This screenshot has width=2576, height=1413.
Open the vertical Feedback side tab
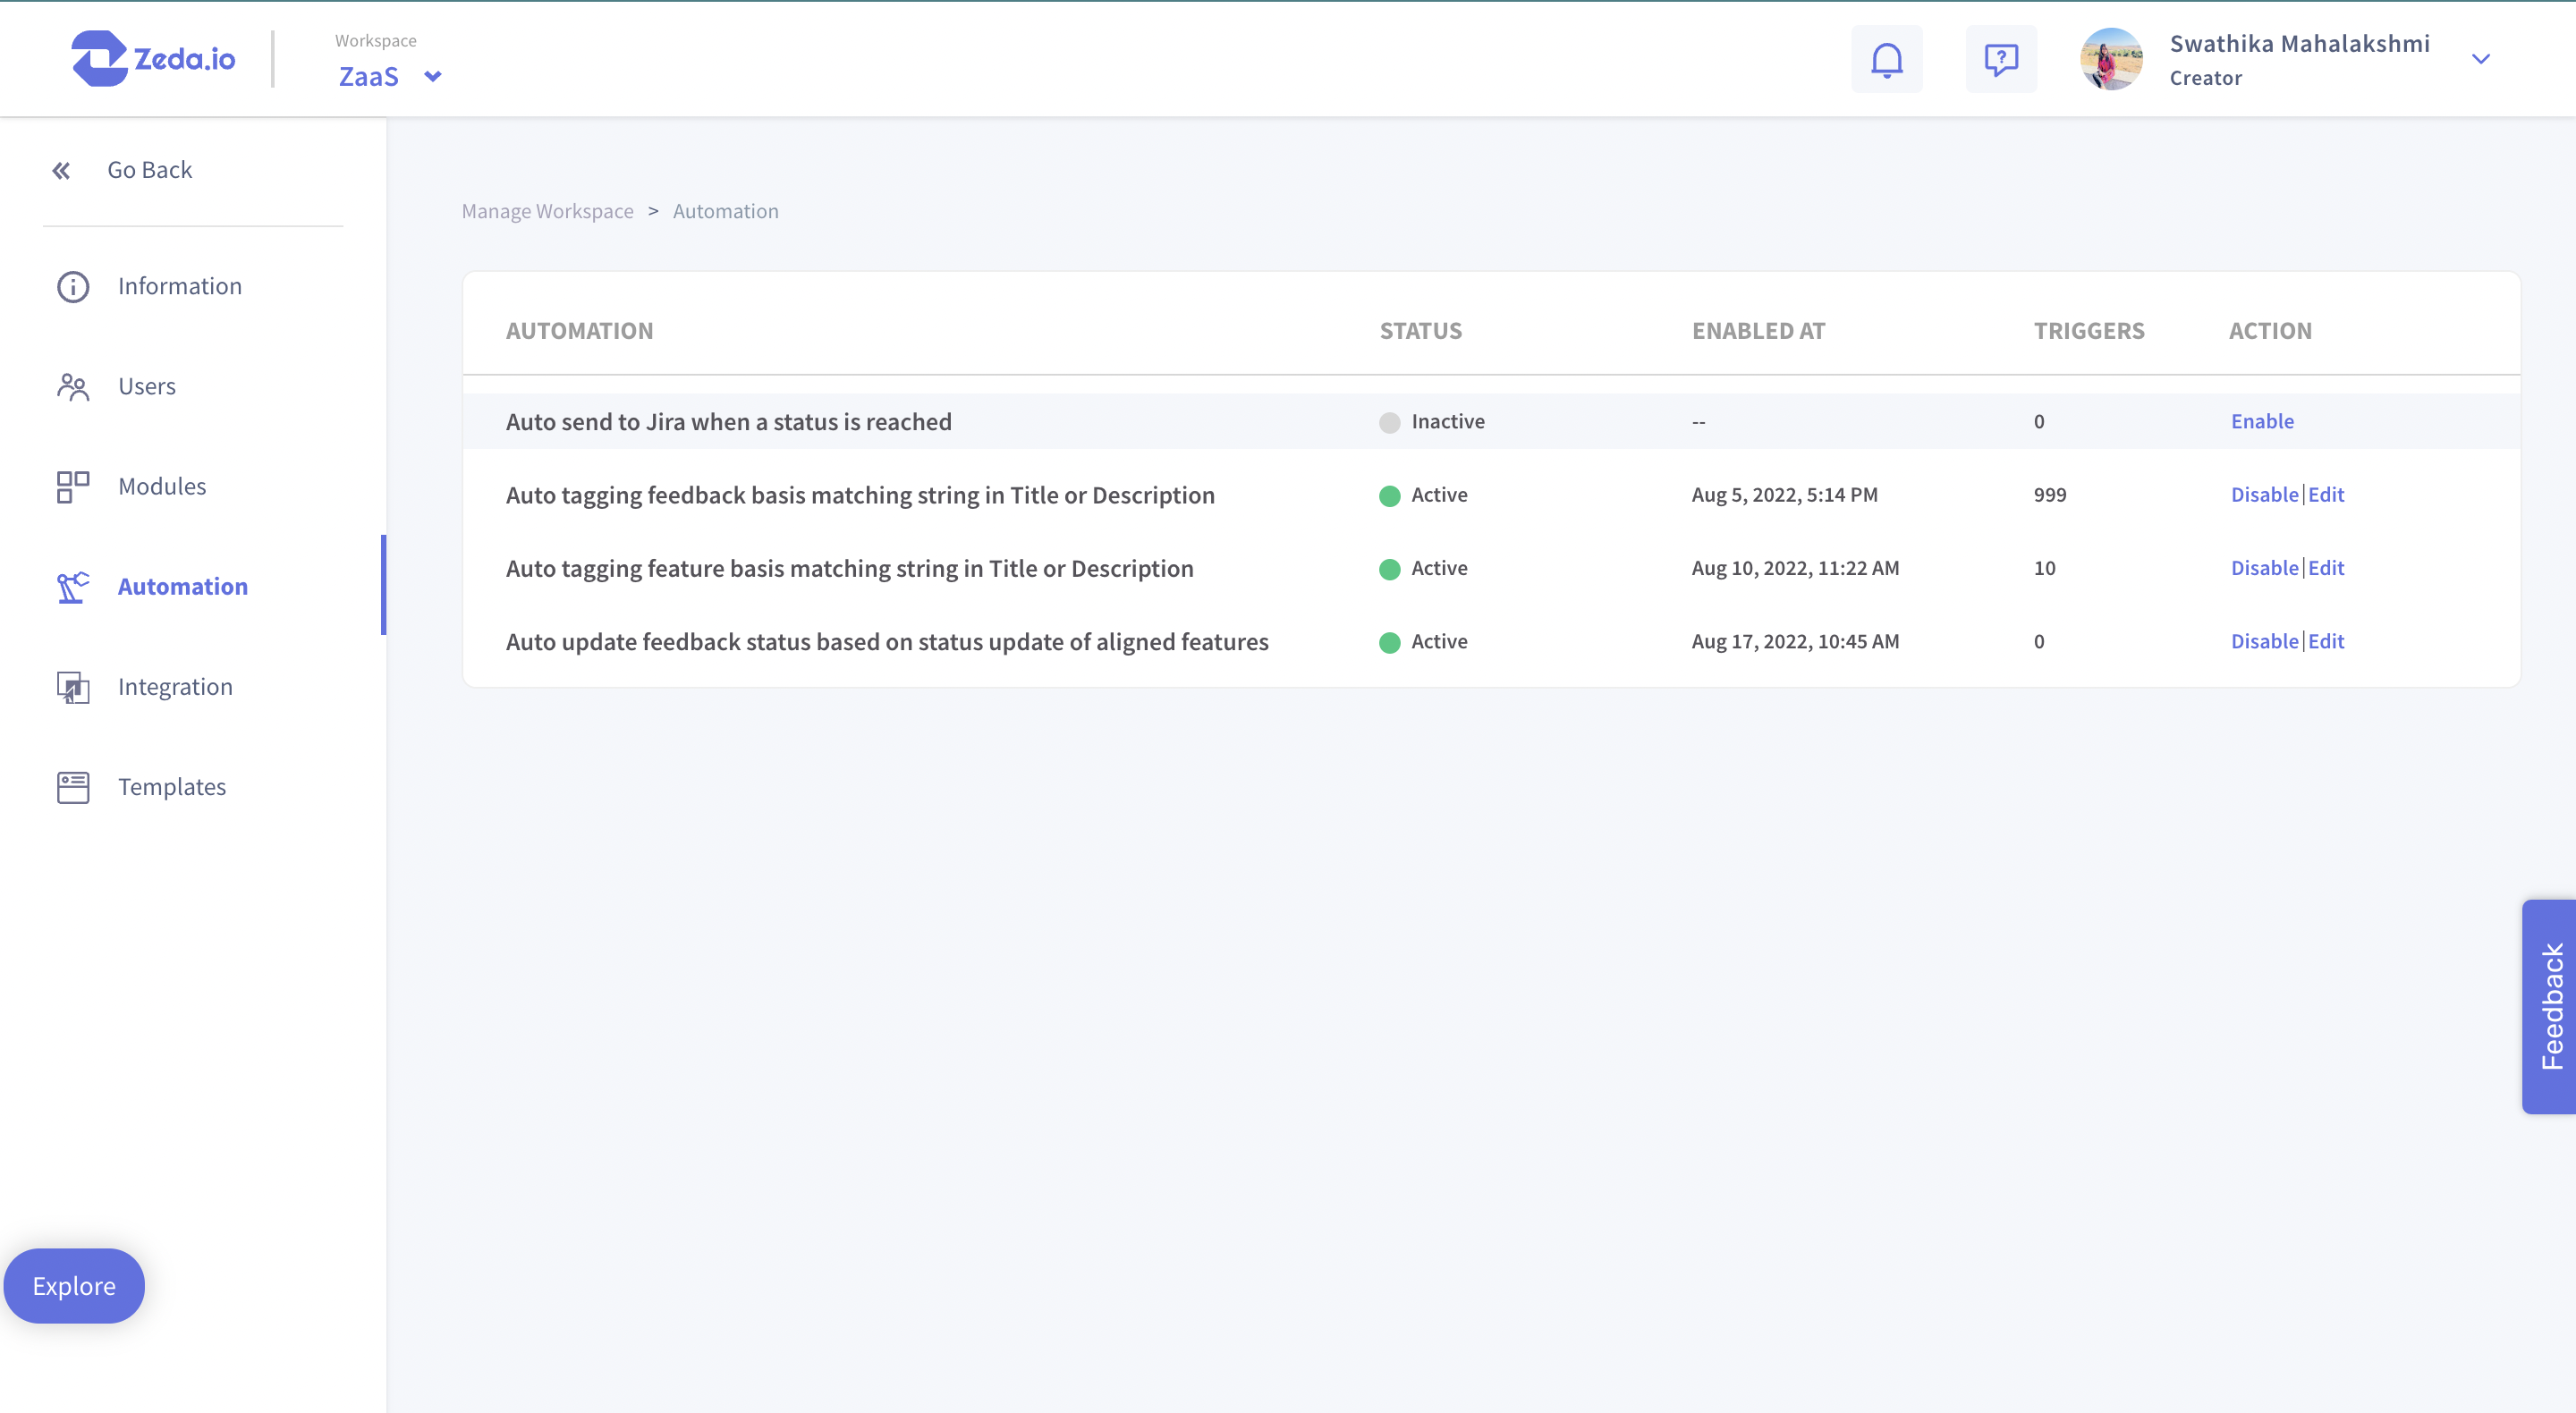pyautogui.click(x=2550, y=1006)
